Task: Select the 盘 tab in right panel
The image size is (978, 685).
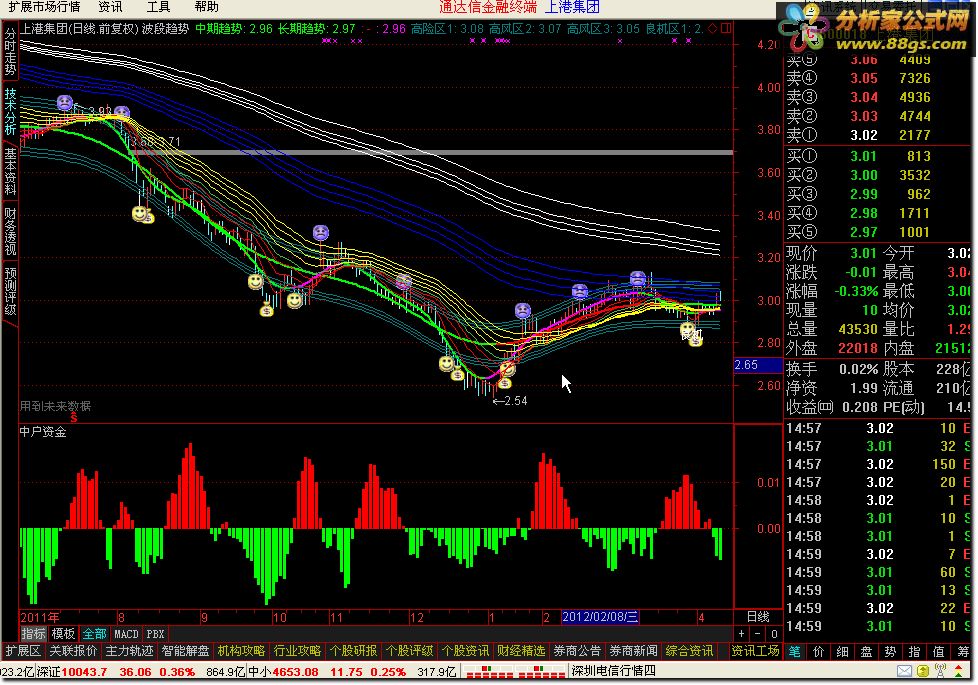Action: click(x=866, y=651)
